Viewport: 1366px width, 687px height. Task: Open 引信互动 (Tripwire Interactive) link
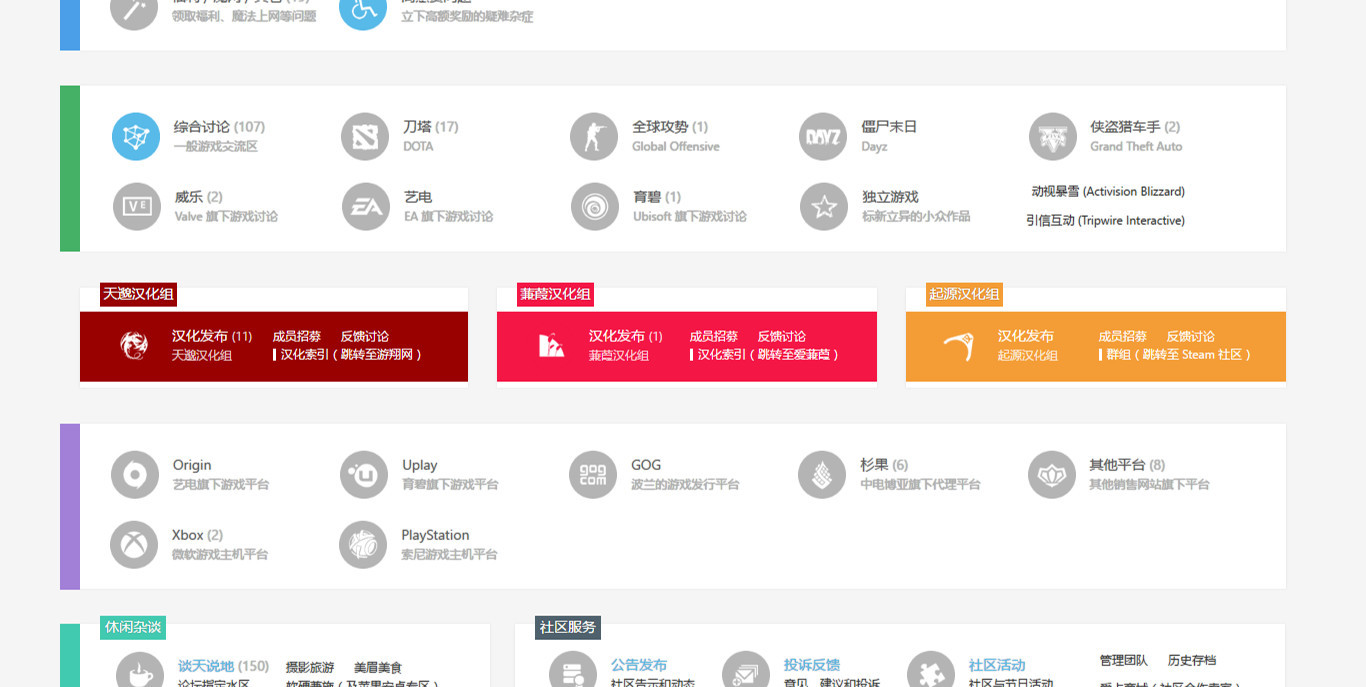[1105, 220]
